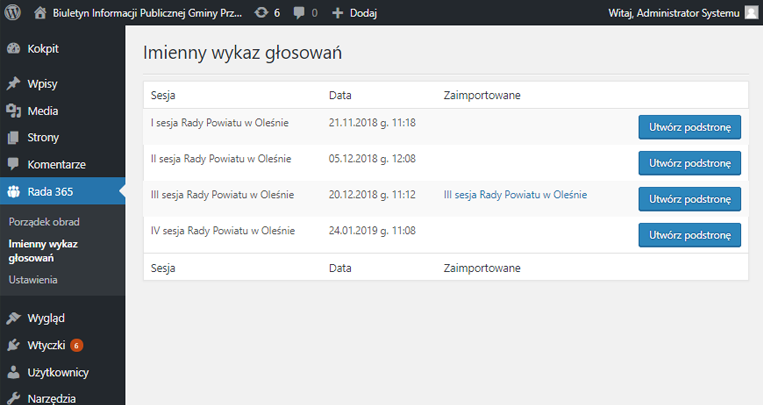Screen dimensions: 763x405
Task: Open Kokpit dashboard in sidebar
Action: tap(43, 48)
